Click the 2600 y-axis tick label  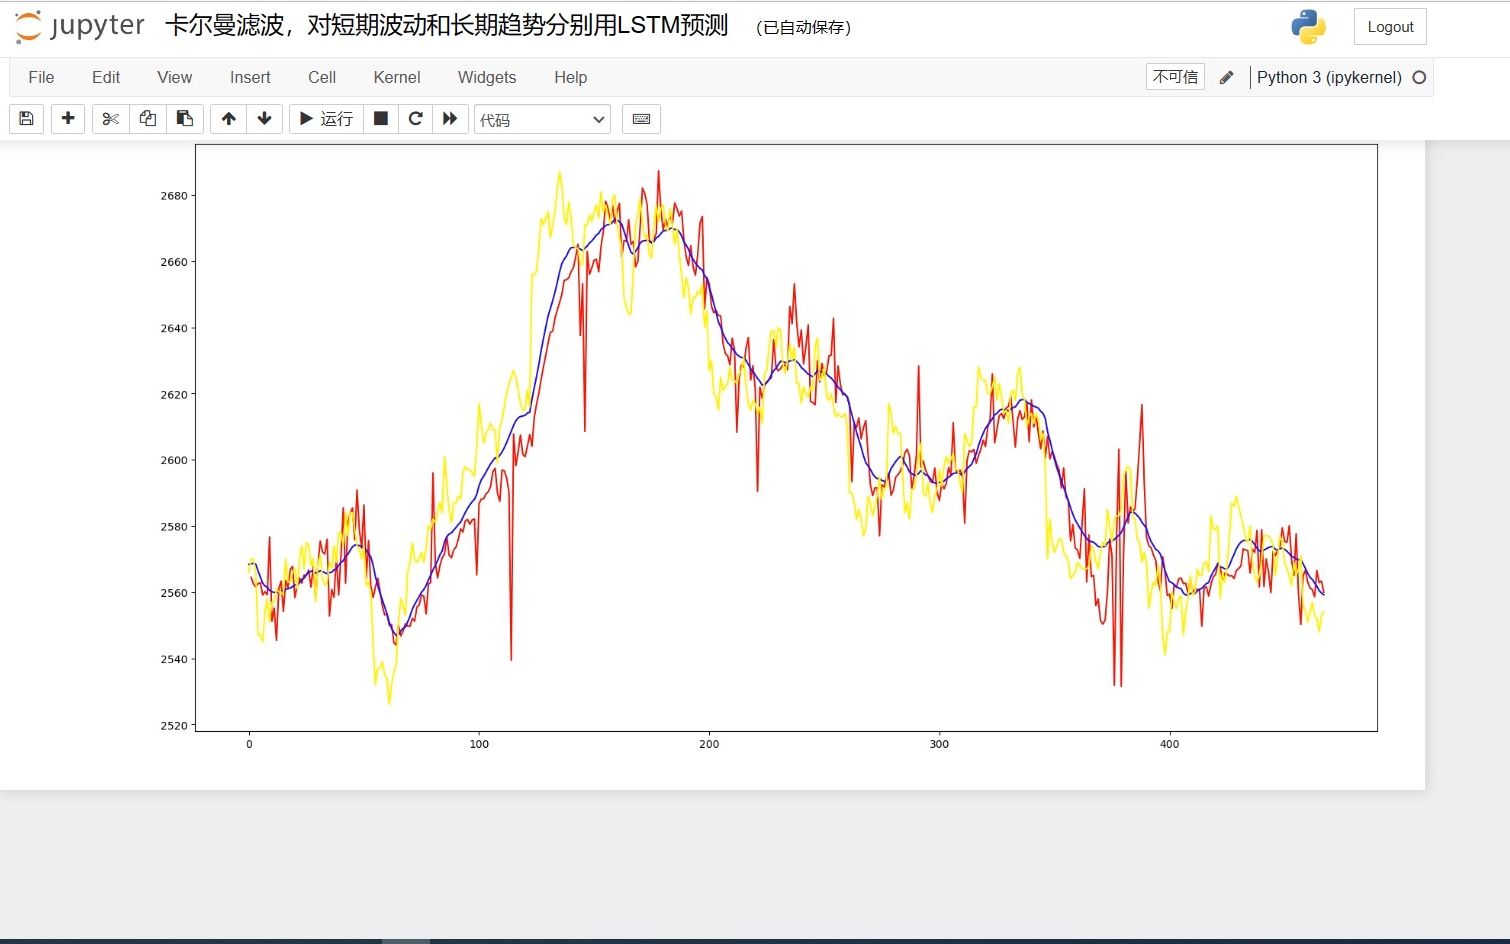(x=174, y=461)
